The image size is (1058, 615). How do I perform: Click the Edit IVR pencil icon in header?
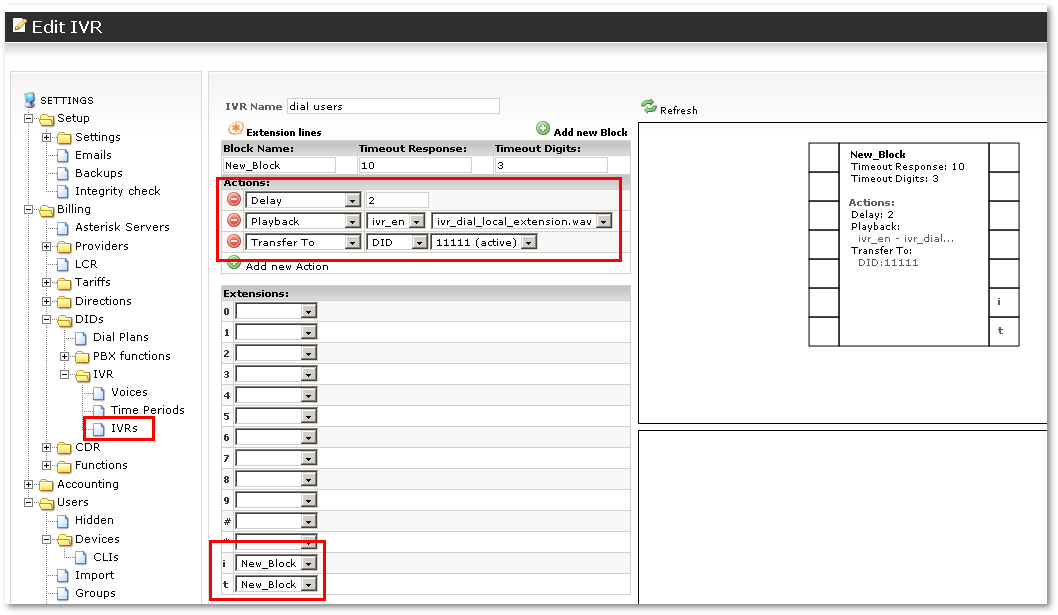(19, 25)
